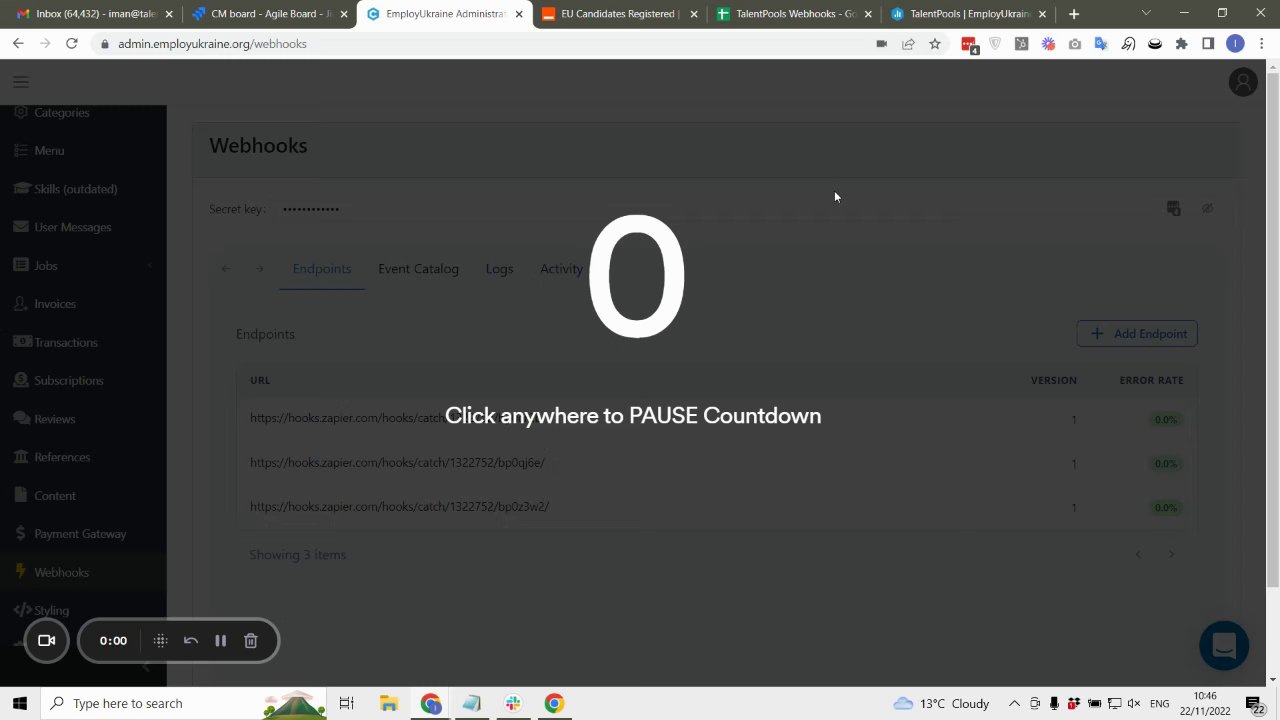Bookmark this page with star icon
This screenshot has width=1280, height=720.
[x=935, y=44]
